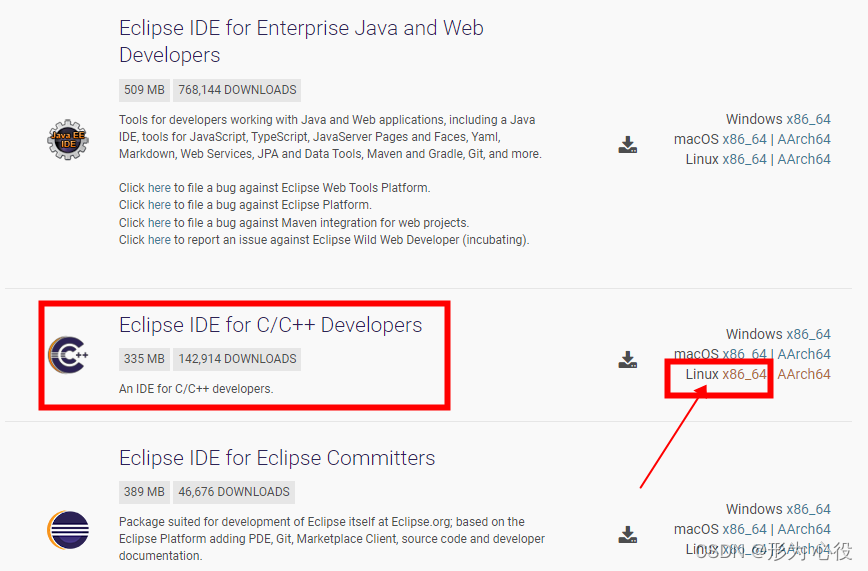Open Eclipse IDE for Eclipse Committers title
Screen dimensions: 868x571
pyautogui.click(x=277, y=458)
